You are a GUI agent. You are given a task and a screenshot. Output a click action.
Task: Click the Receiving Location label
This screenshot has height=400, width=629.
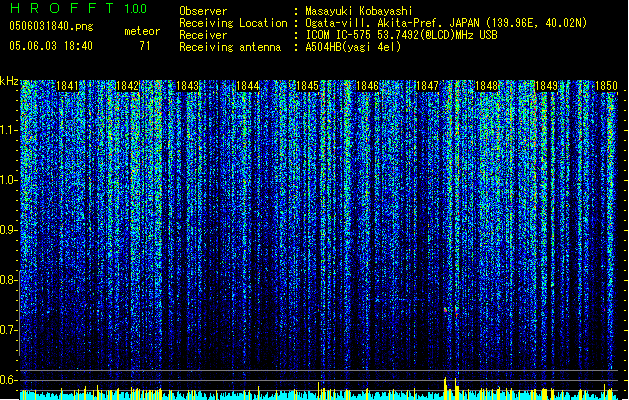tap(233, 23)
